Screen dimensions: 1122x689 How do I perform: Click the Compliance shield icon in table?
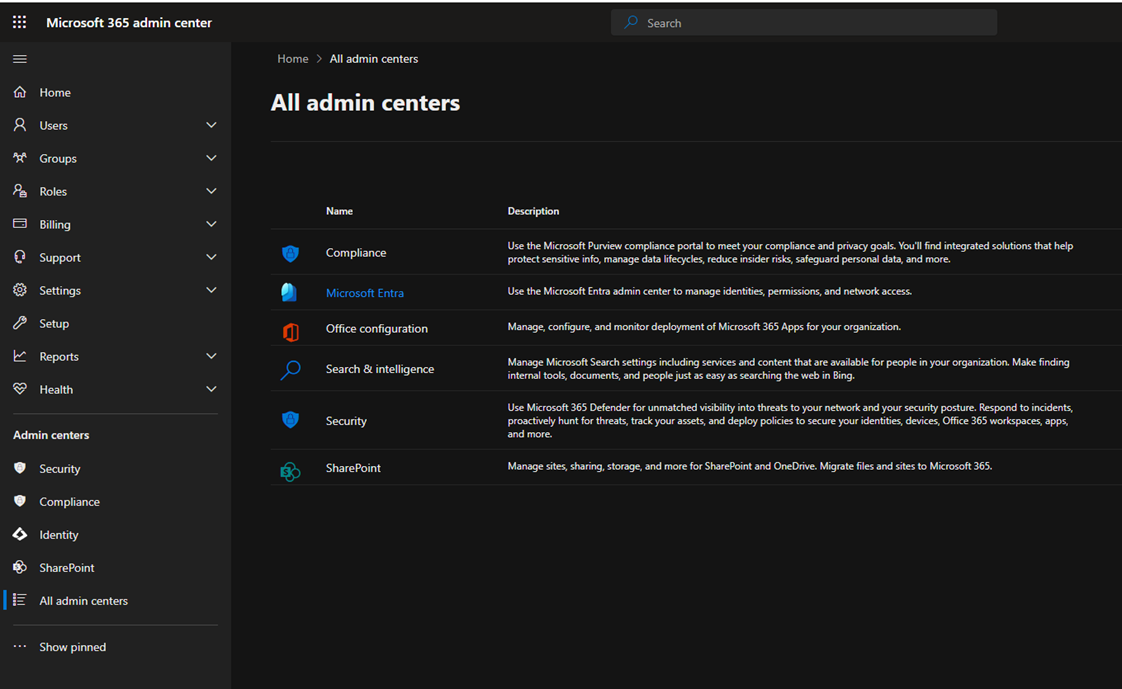coord(290,253)
